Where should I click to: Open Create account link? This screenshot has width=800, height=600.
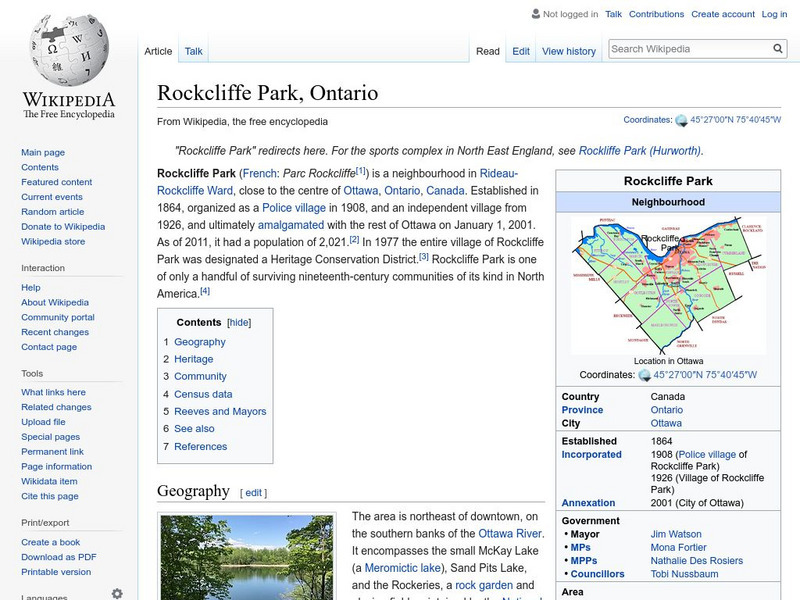[x=722, y=14]
